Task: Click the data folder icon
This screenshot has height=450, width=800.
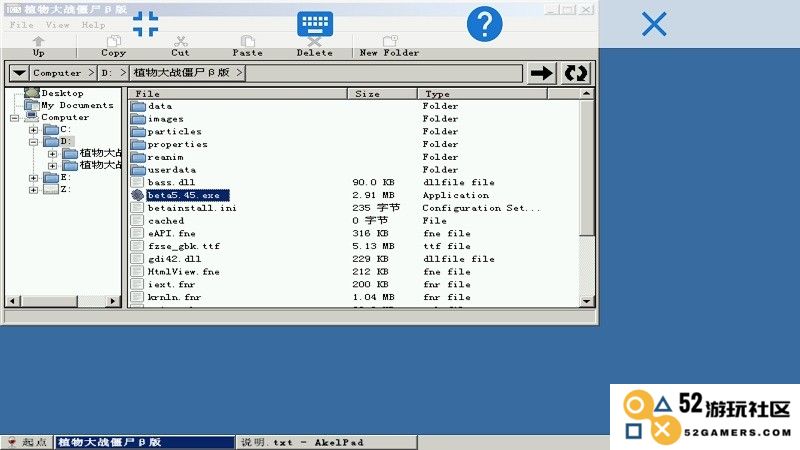Action: click(138, 106)
